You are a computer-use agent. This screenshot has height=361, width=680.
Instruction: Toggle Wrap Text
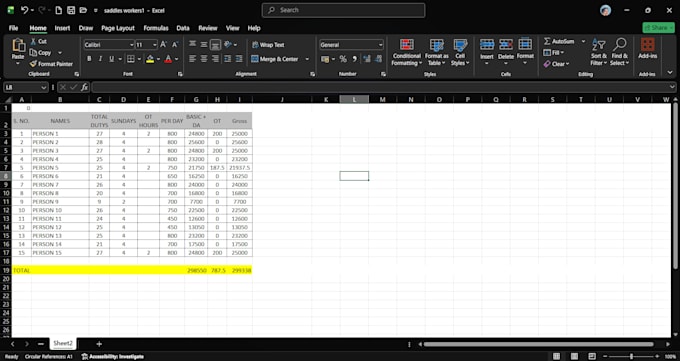coord(268,45)
